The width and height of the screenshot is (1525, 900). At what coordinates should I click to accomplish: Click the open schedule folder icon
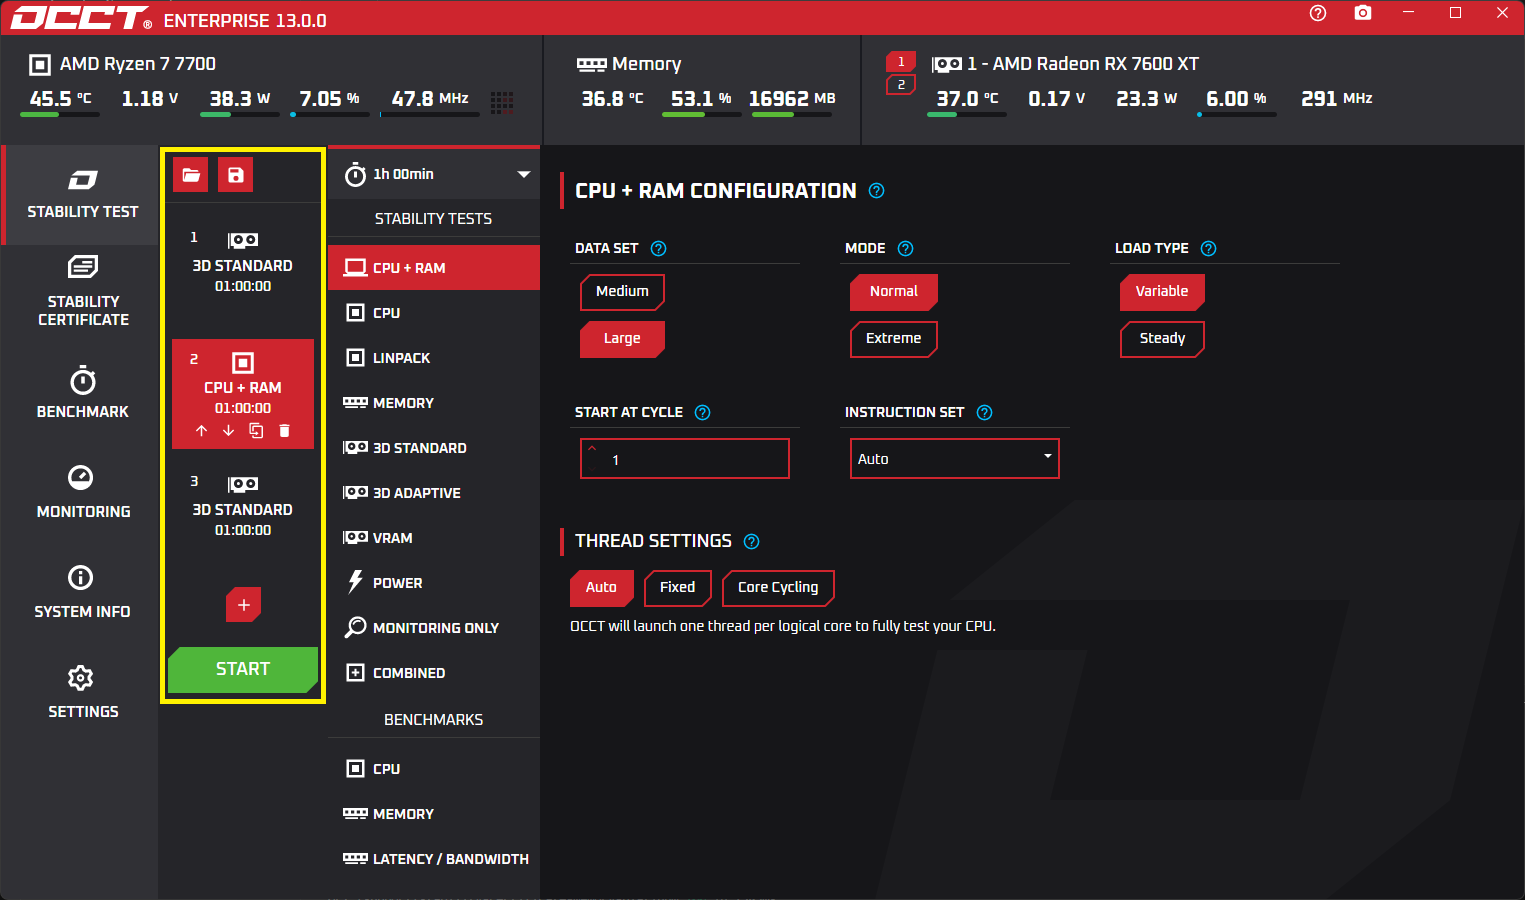point(191,175)
